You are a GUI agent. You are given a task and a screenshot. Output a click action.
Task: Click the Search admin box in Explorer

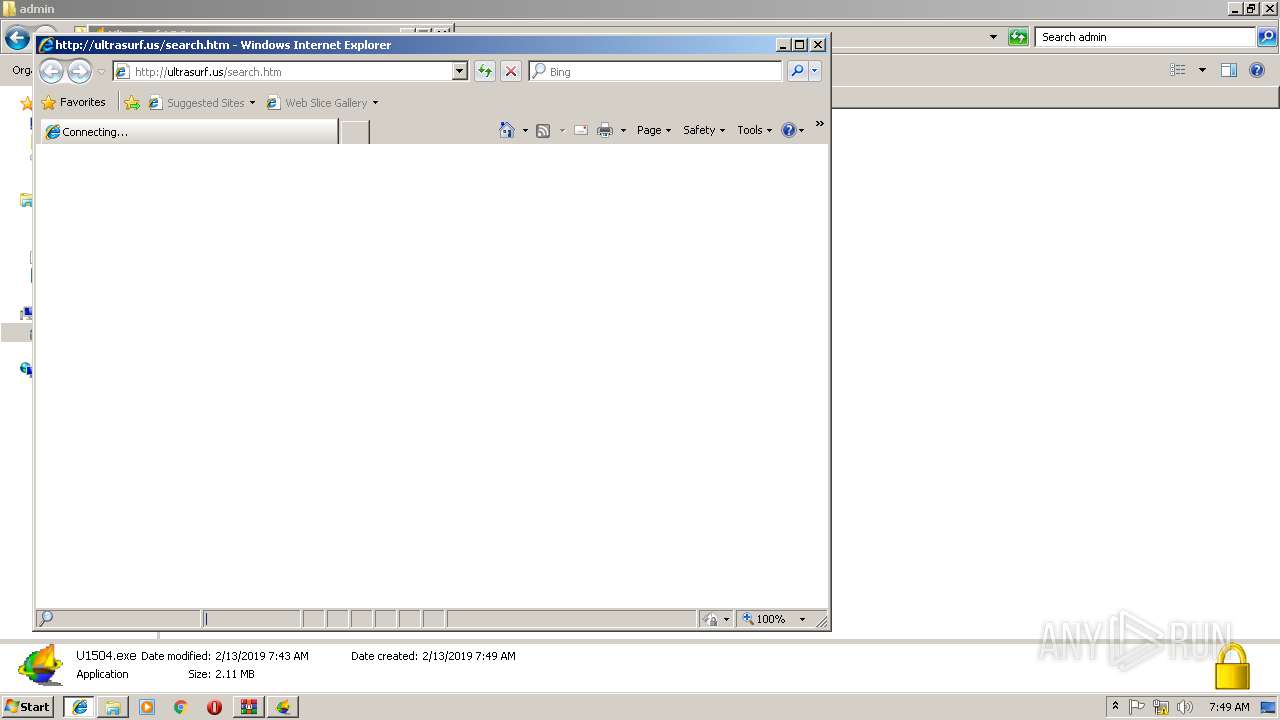point(1145,37)
